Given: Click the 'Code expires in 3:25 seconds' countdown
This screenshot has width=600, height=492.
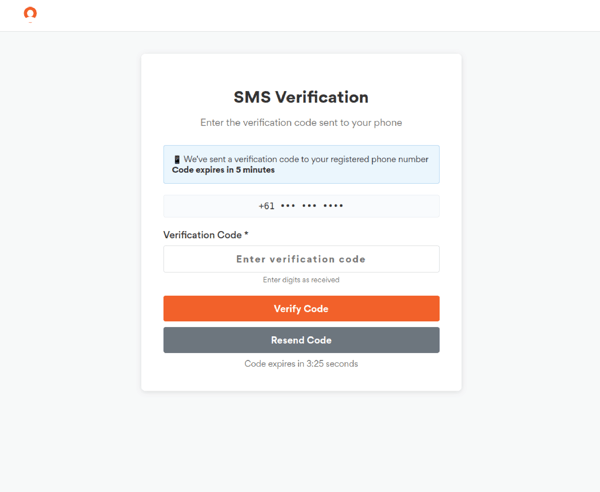Looking at the screenshot, I should (301, 364).
